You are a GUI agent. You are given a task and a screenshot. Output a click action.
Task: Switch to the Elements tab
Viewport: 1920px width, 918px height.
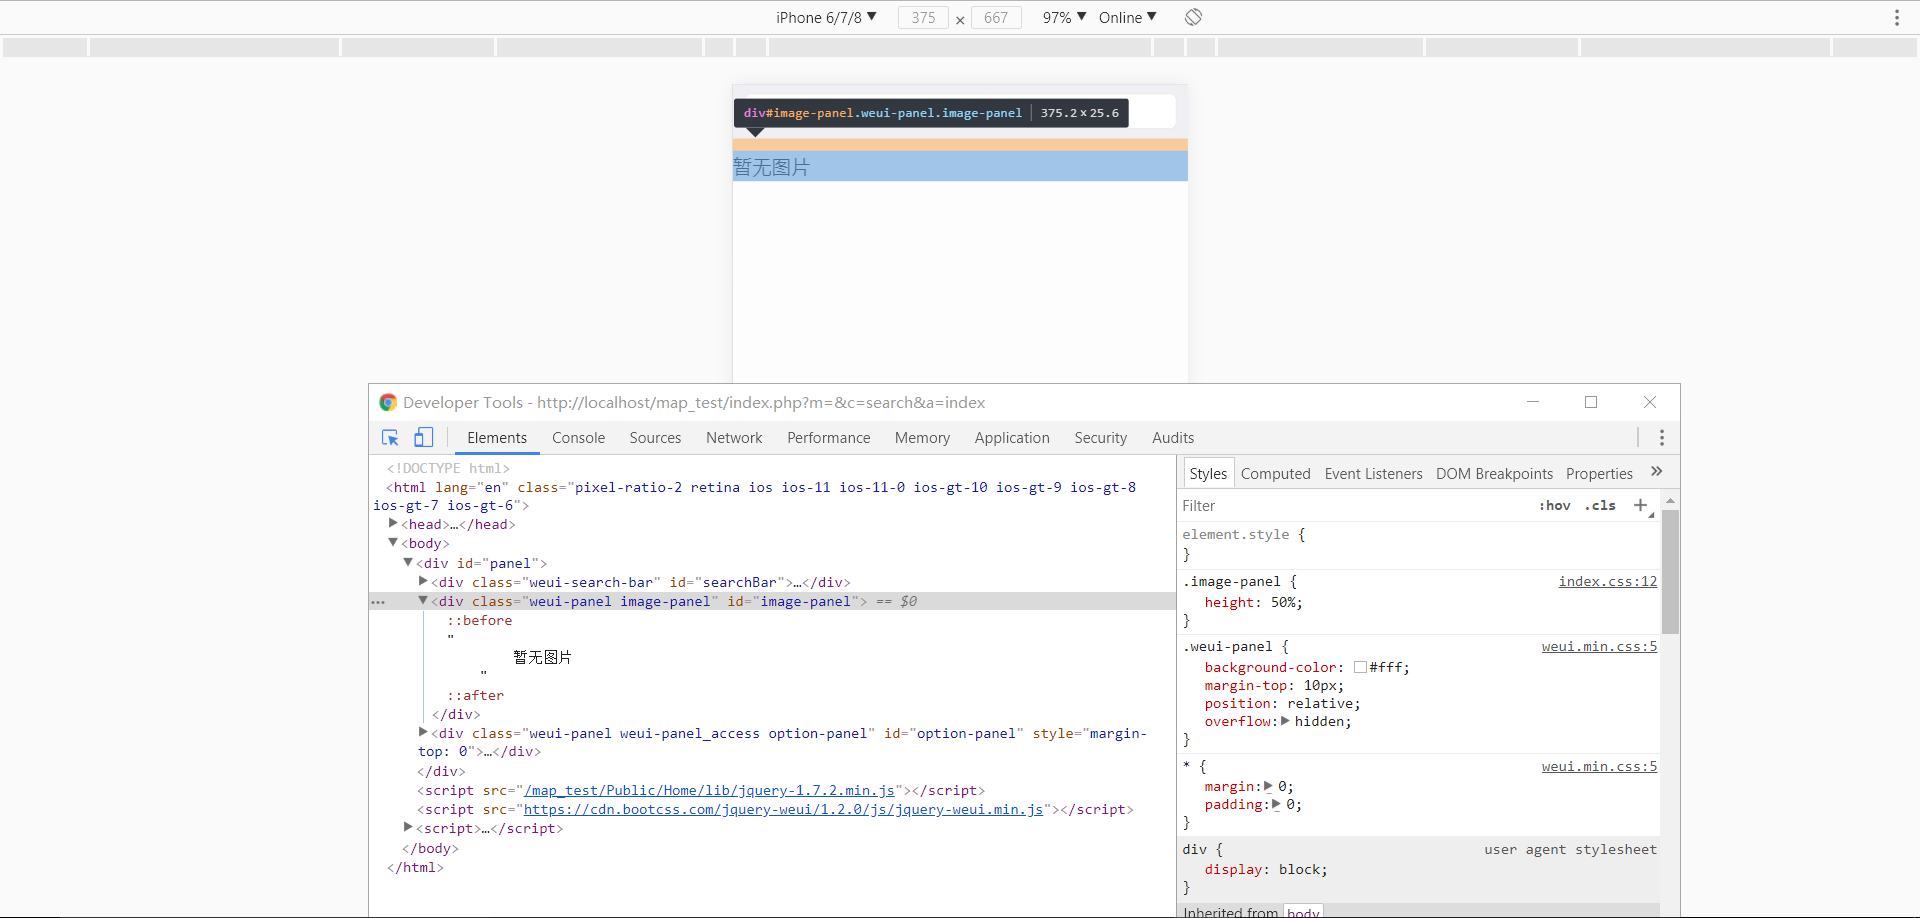point(497,438)
